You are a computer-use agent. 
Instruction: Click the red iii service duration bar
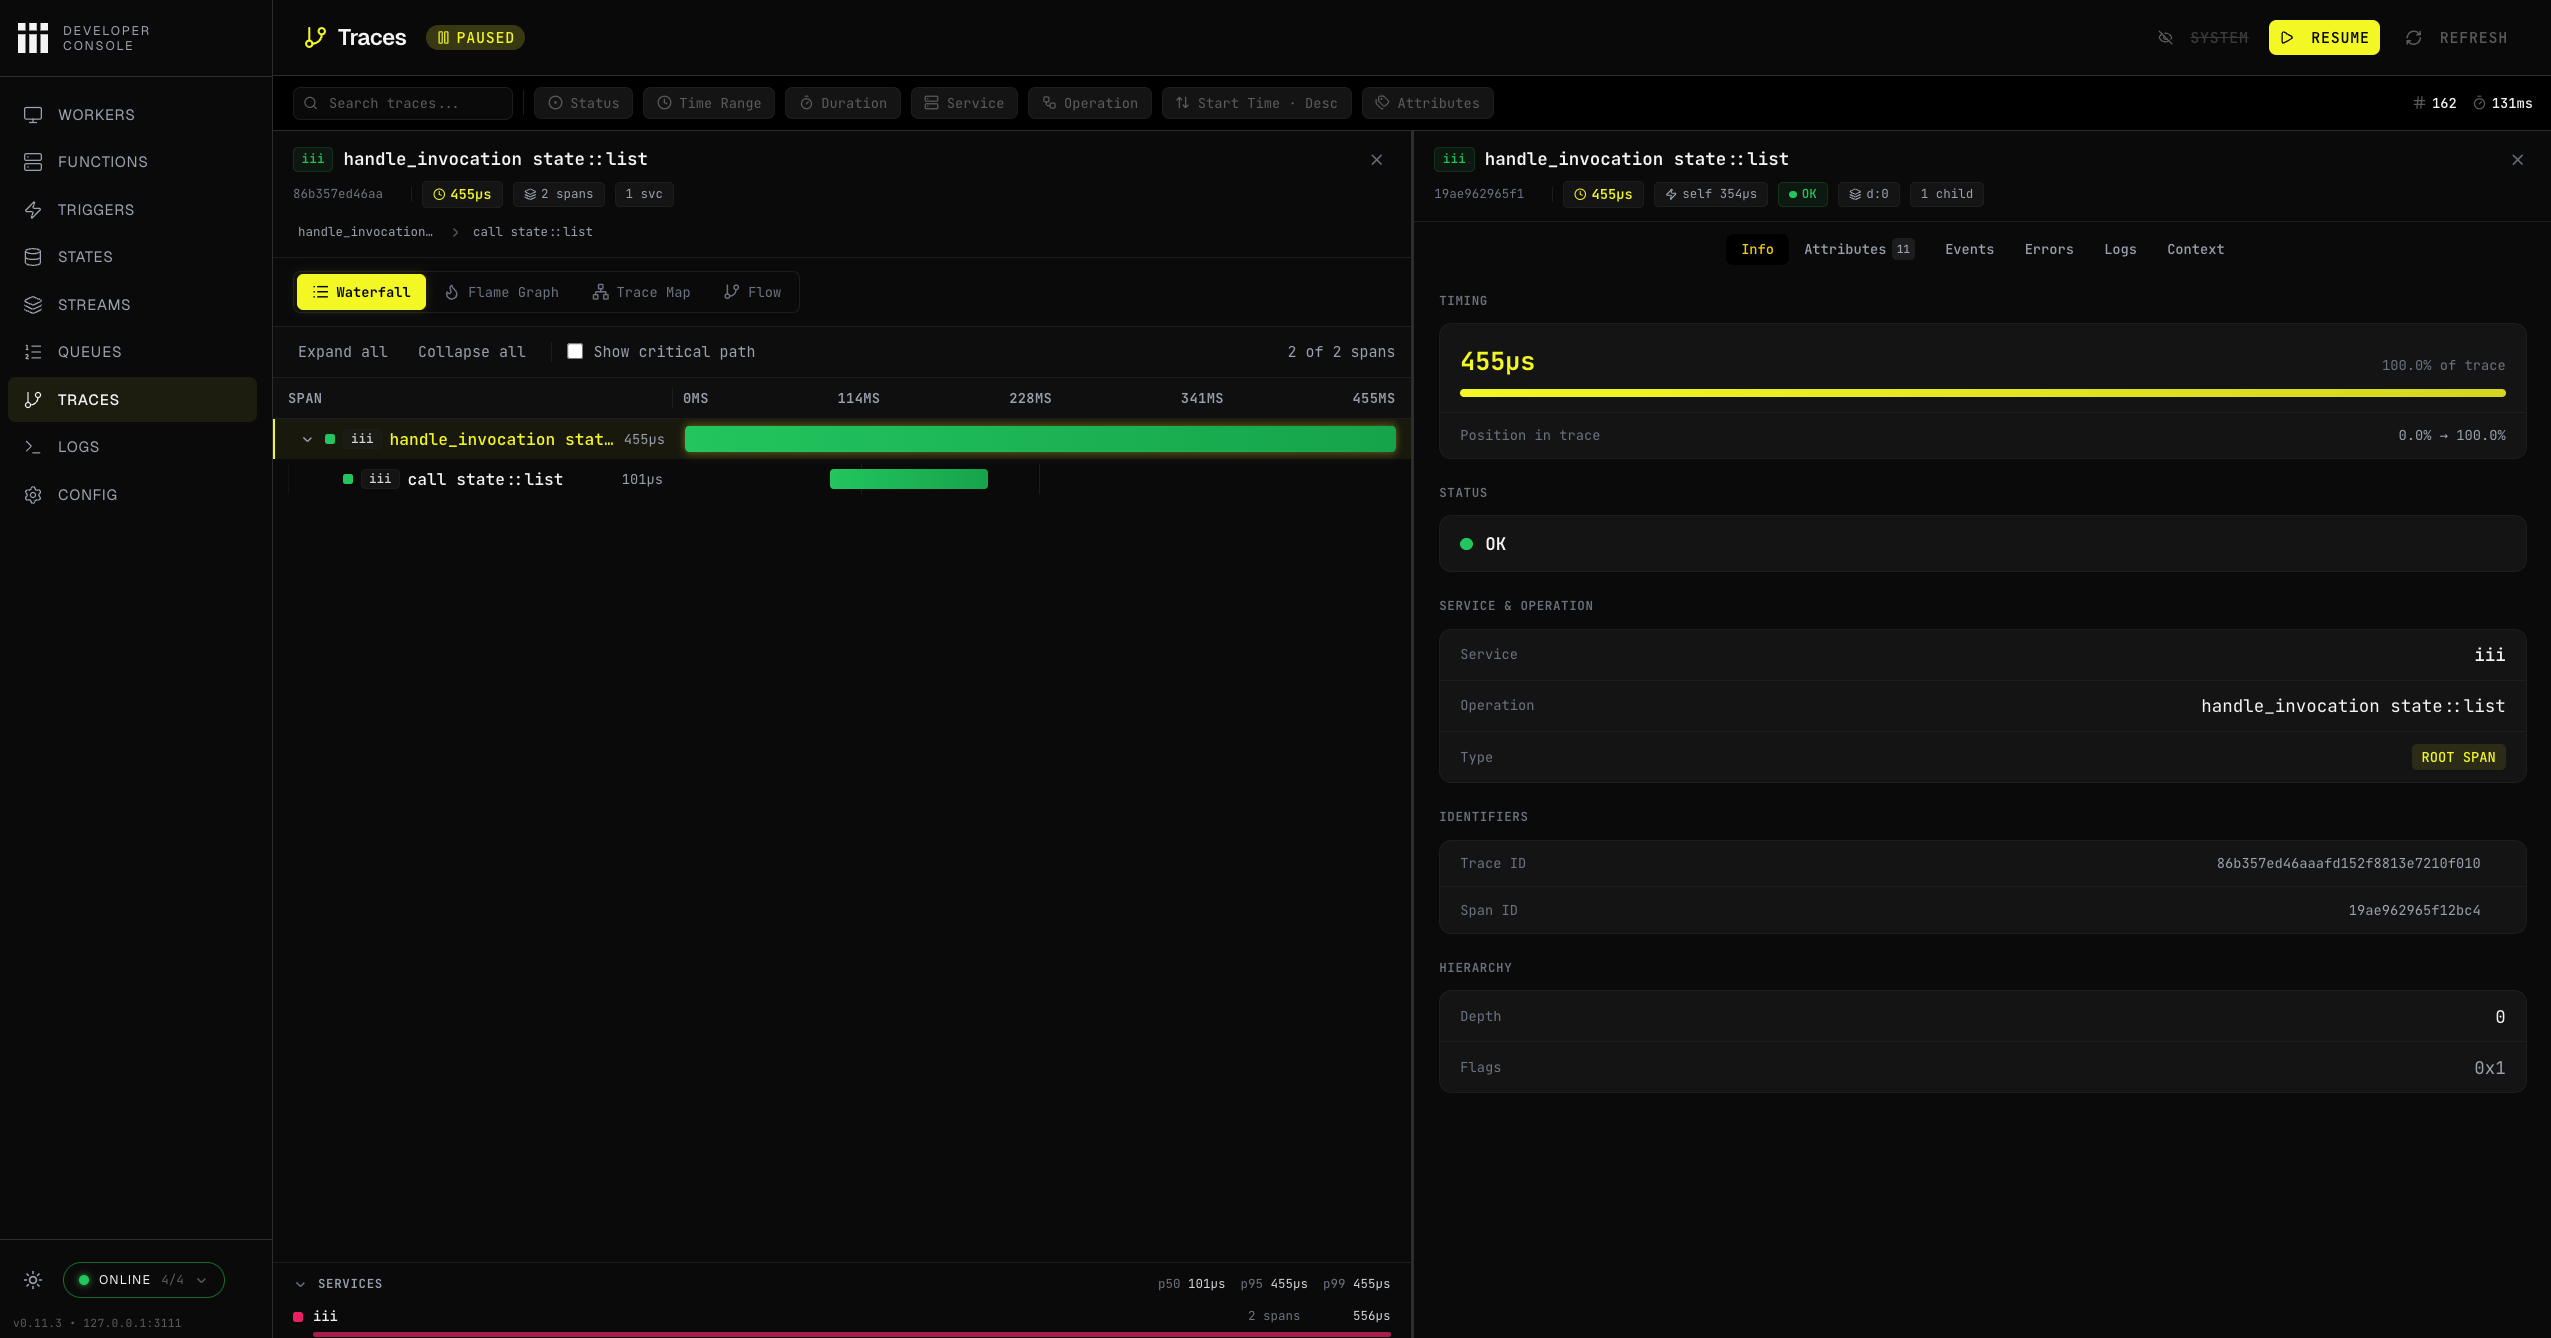click(852, 1334)
